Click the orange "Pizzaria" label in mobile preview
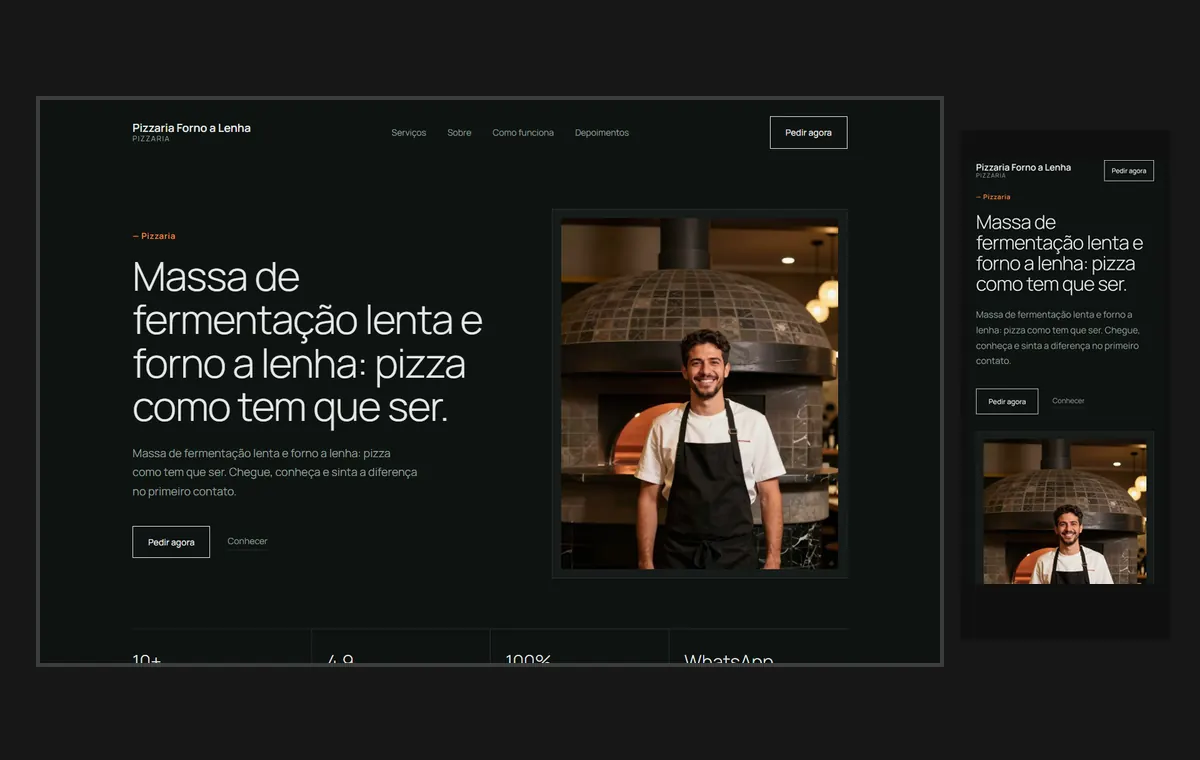Viewport: 1200px width, 760px height. [993, 197]
